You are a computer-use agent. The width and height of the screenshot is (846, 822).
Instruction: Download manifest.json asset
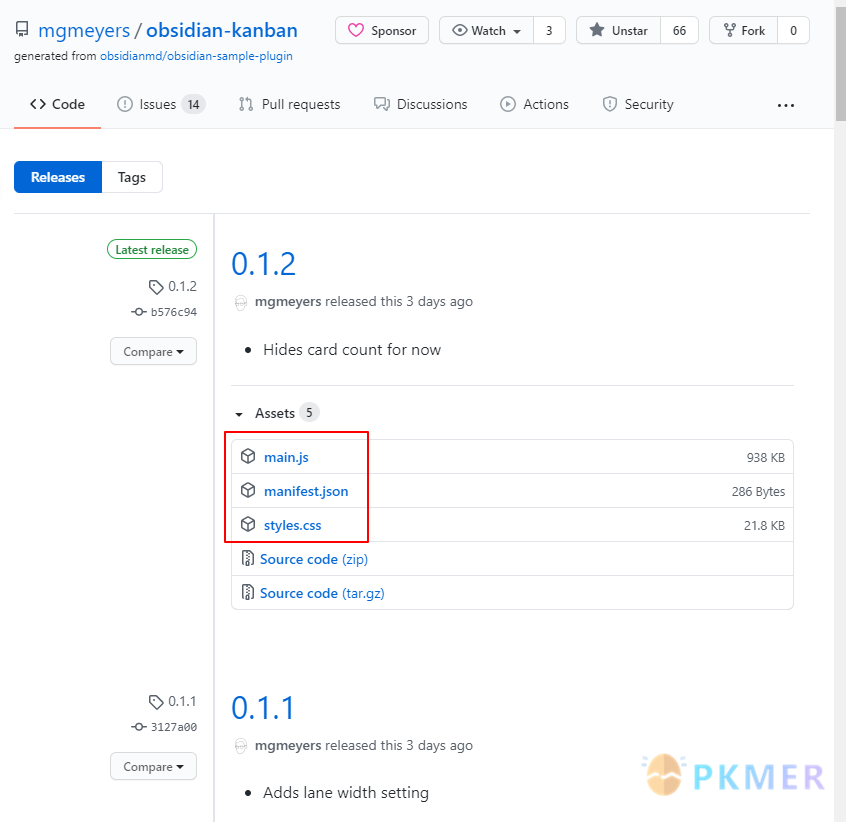[306, 491]
